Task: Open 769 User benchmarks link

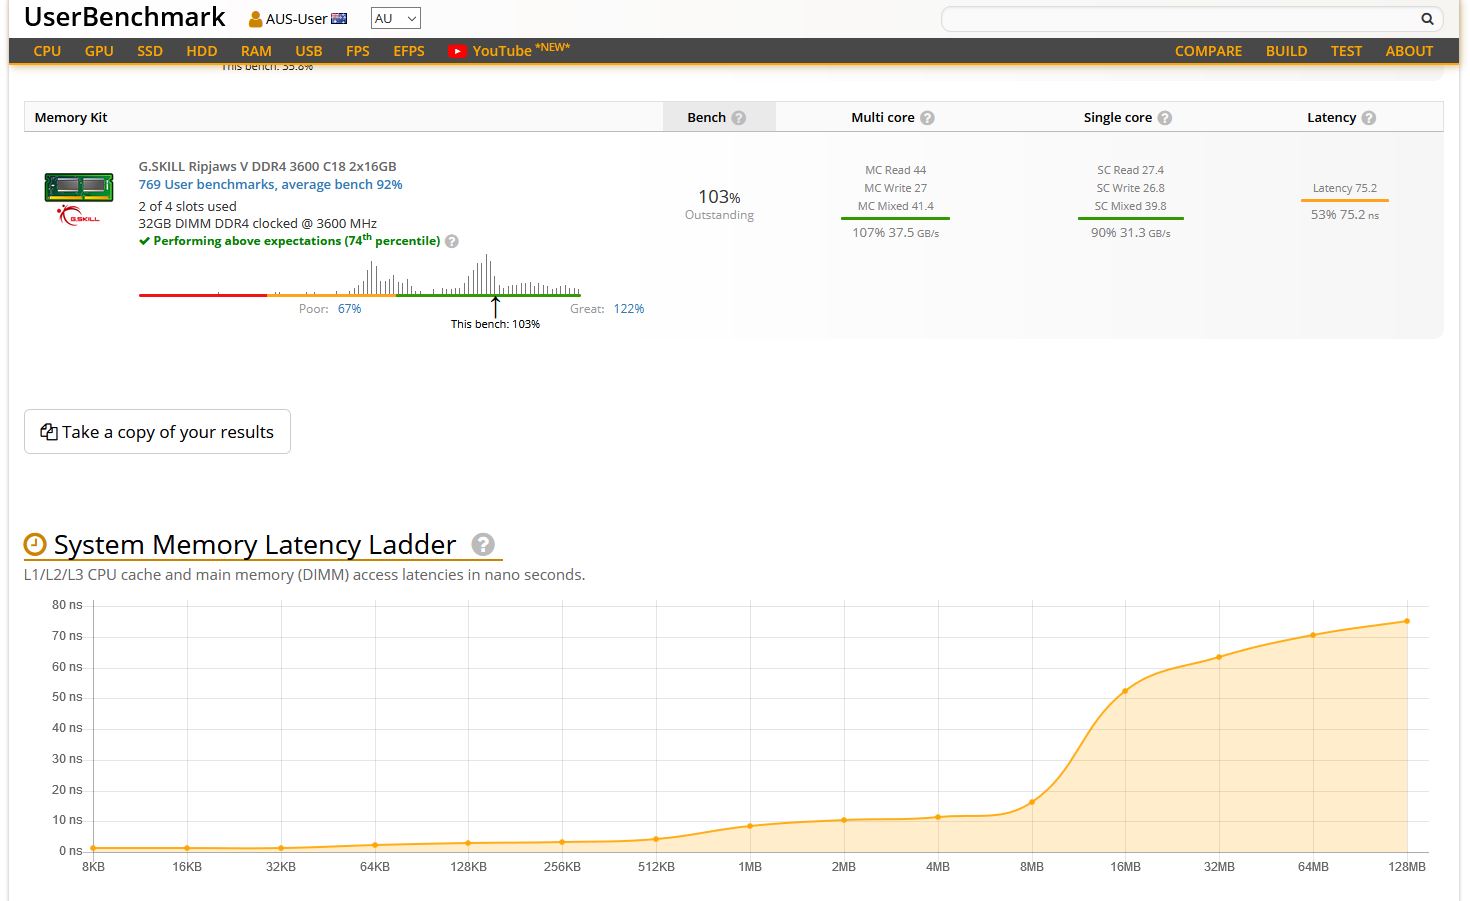Action: [270, 185]
